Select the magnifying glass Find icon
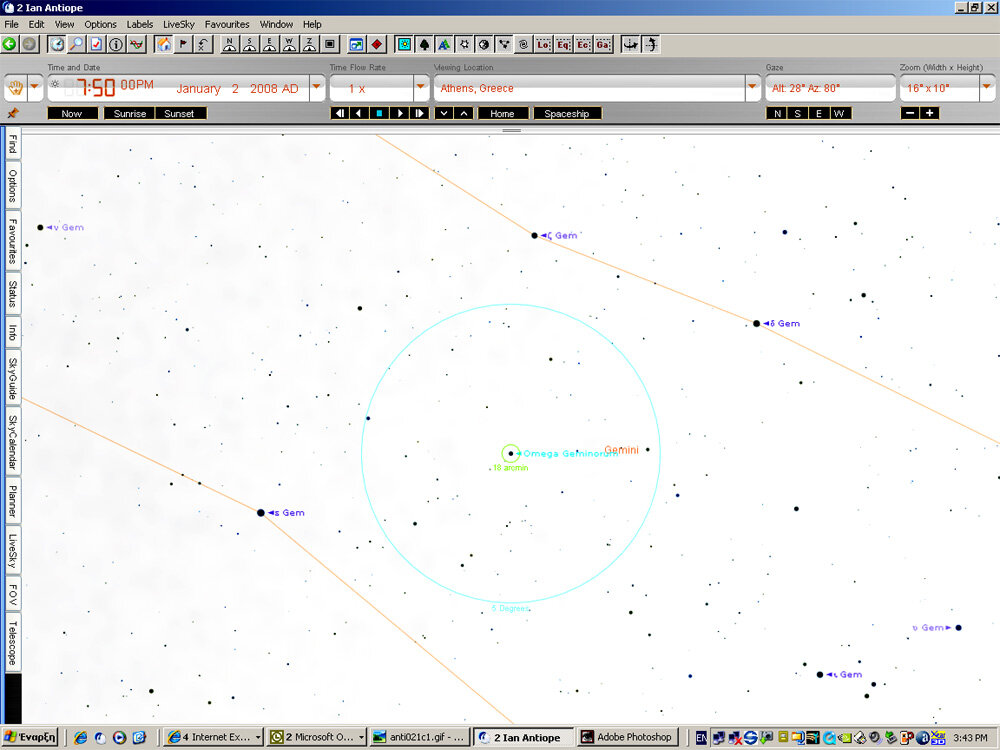The width and height of the screenshot is (1000, 750). (76, 44)
